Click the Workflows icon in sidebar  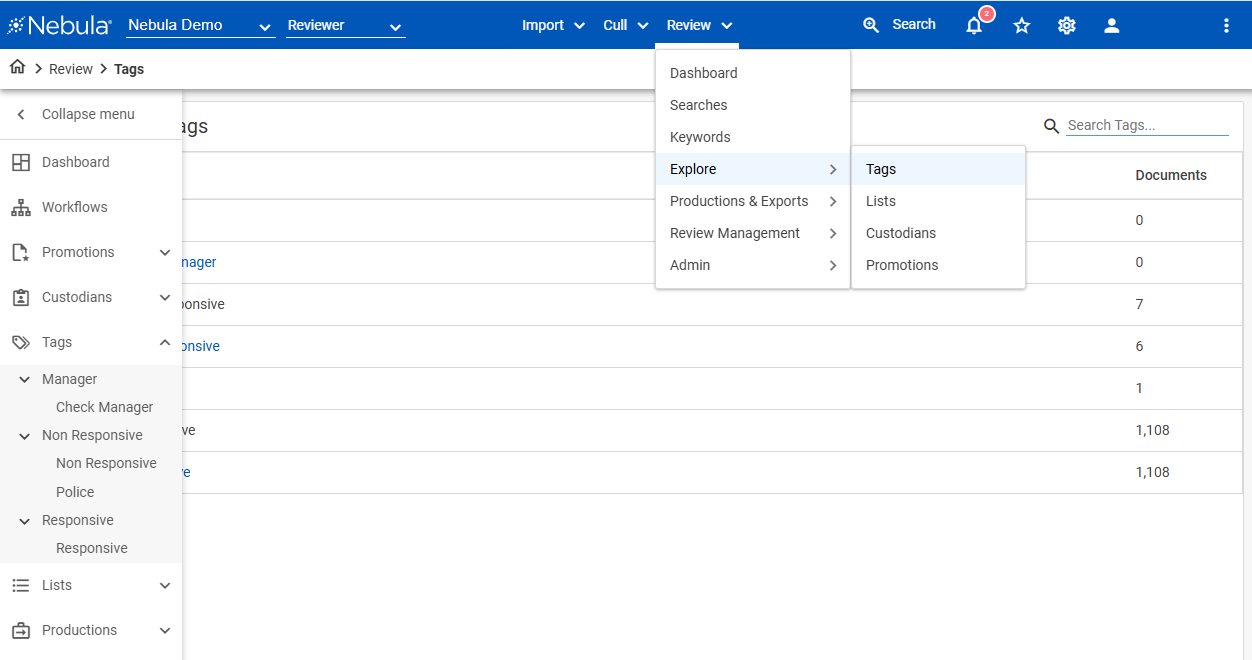(20, 207)
